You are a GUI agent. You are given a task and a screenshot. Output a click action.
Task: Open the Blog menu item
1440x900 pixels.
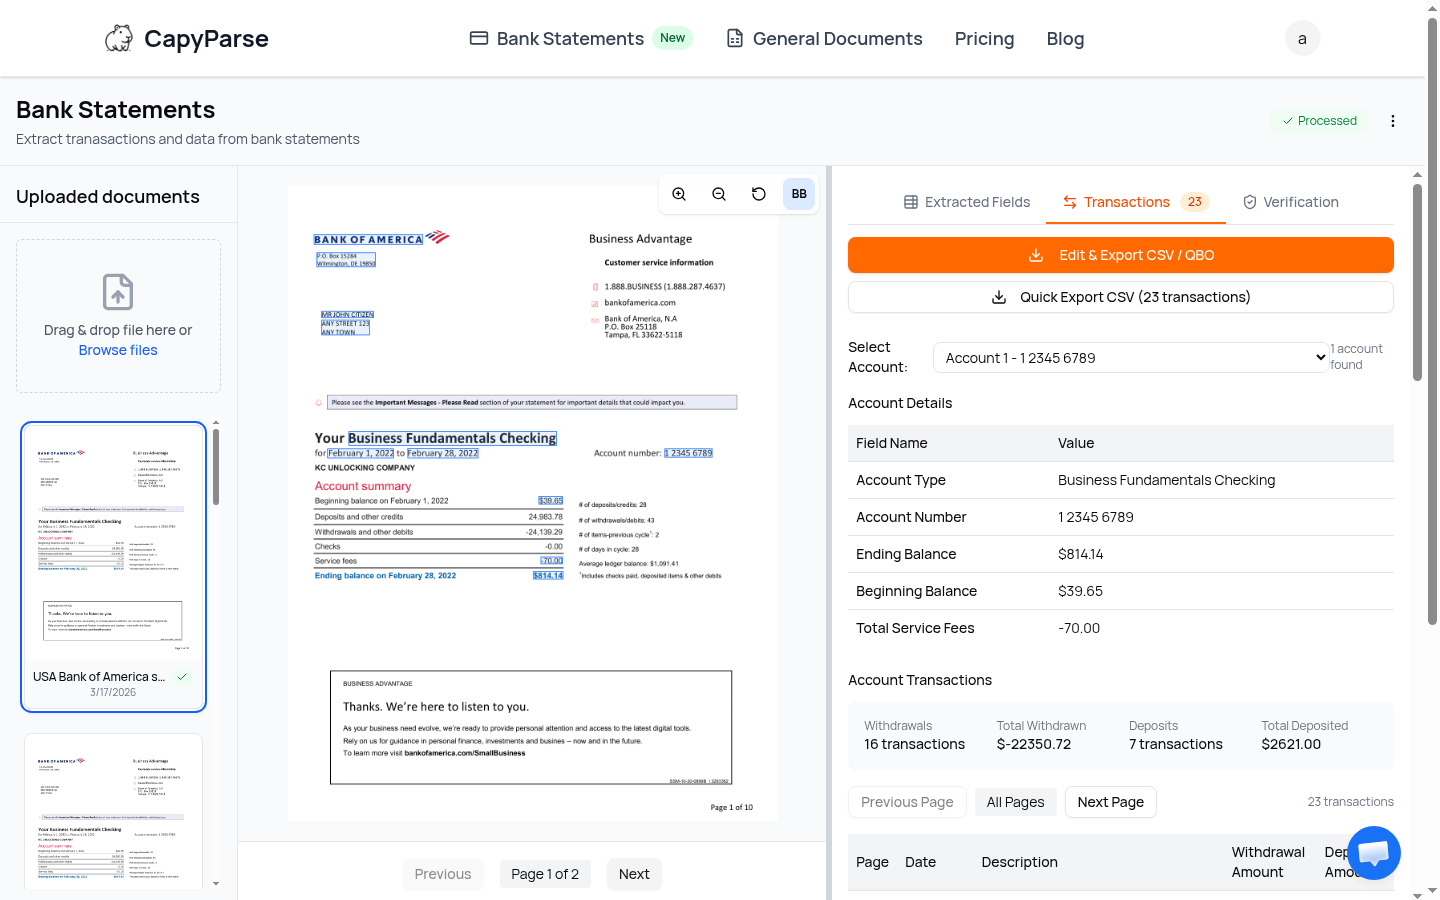[1065, 38]
